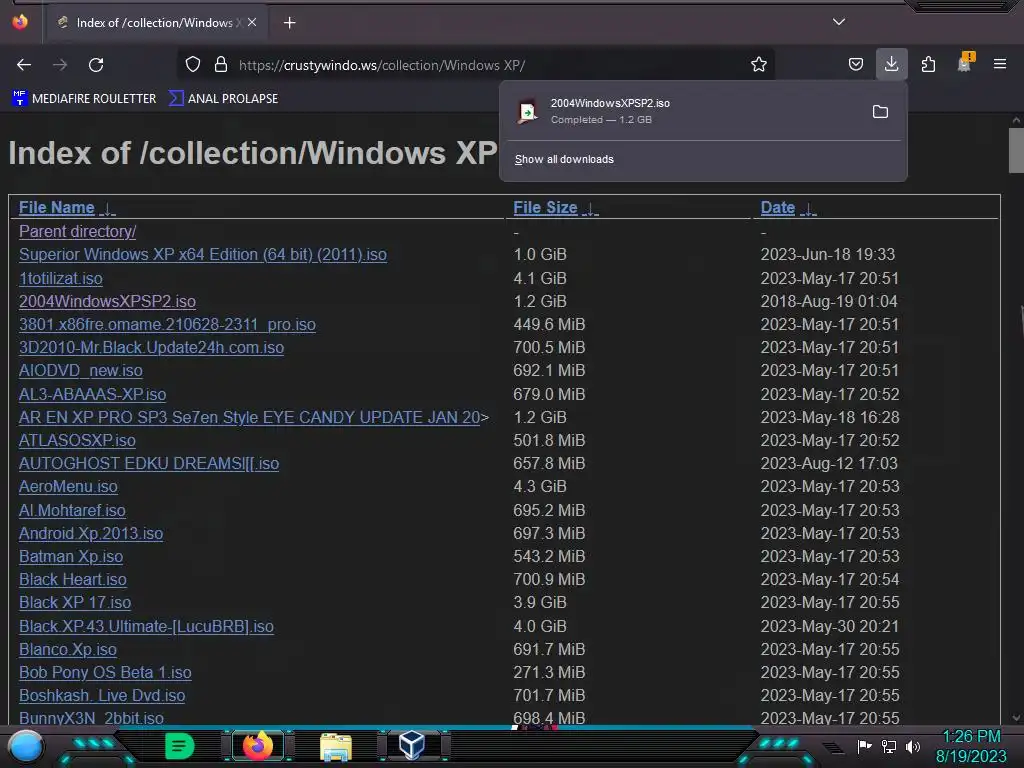Open the Extensions puzzle icon
Image resolution: width=1024 pixels, height=768 pixels.
coord(928,65)
